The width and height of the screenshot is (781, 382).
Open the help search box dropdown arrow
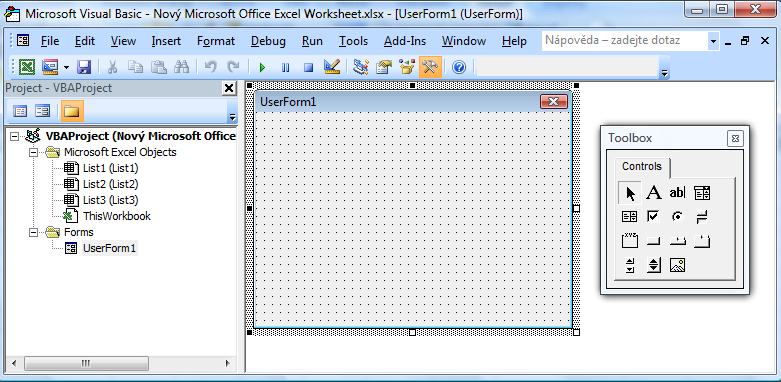pos(713,41)
